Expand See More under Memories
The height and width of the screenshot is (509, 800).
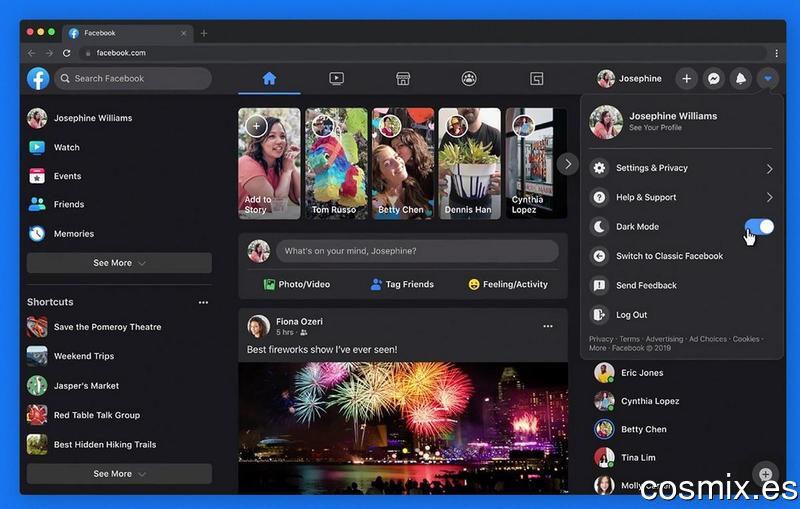(x=119, y=263)
